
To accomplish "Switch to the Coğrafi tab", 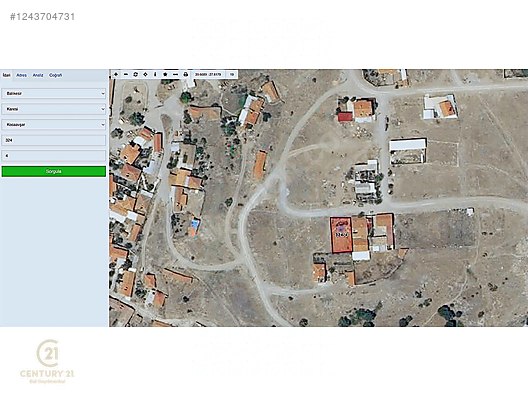I will [x=56, y=75].
